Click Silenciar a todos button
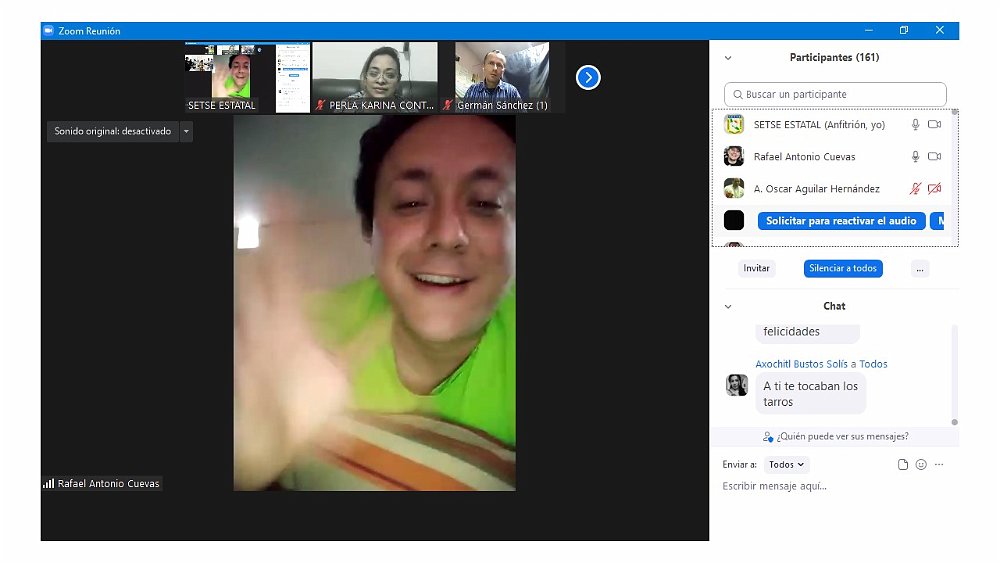 click(842, 269)
